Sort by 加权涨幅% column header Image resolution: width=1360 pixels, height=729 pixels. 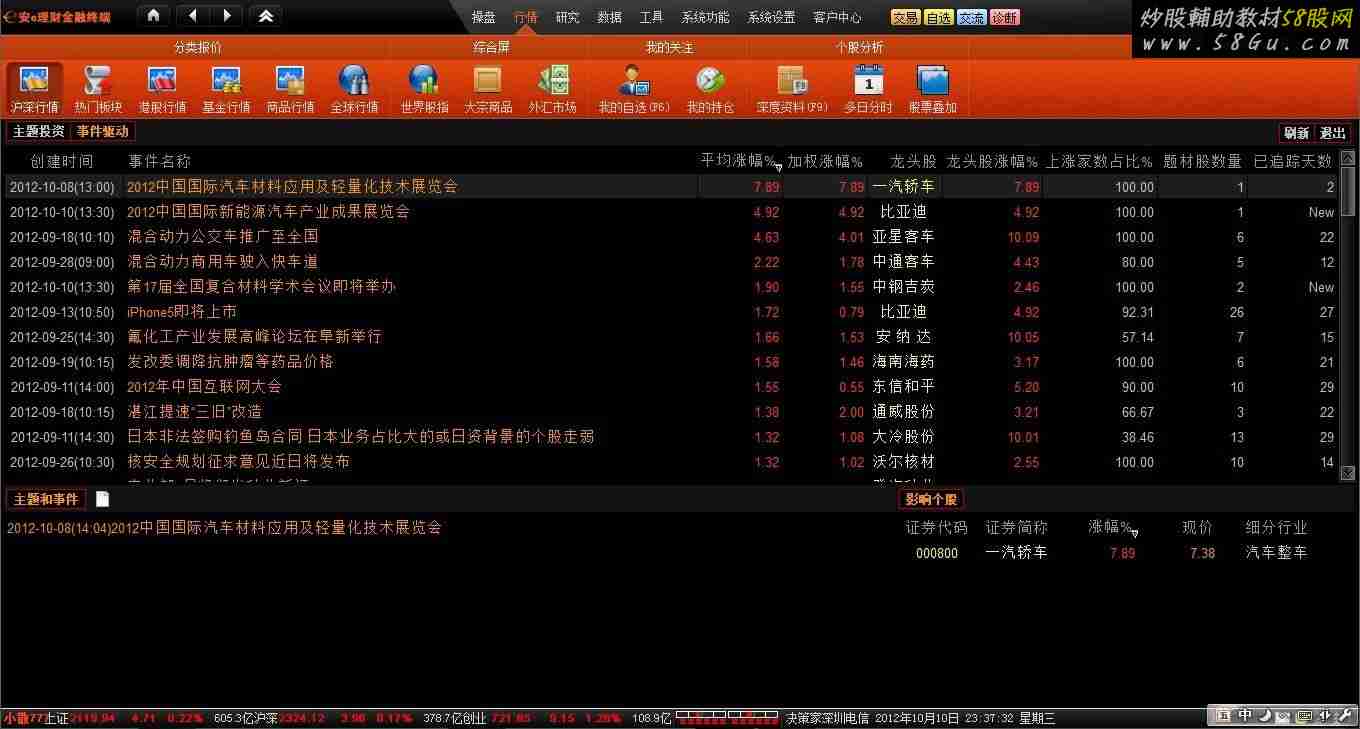pos(824,161)
